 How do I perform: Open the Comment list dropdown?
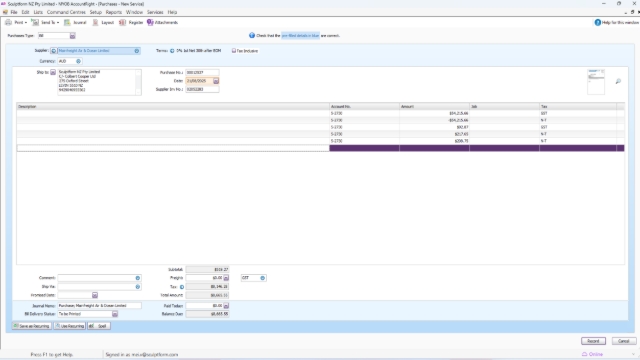pyautogui.click(x=138, y=278)
